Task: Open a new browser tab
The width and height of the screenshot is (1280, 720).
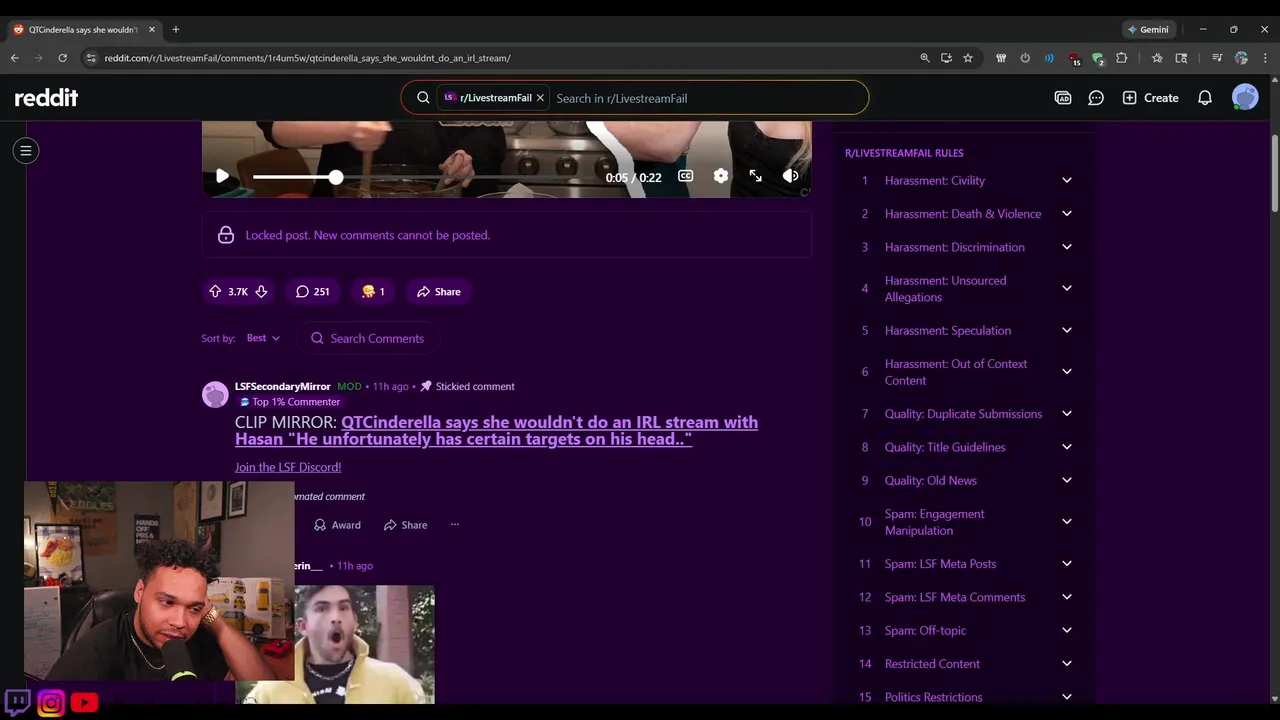Action: coord(175,30)
